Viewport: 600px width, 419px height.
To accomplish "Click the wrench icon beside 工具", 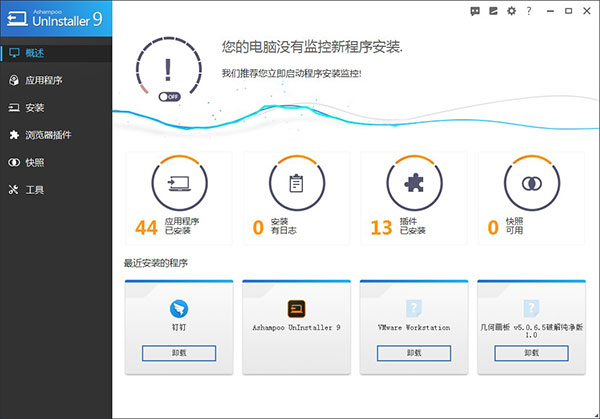I will coord(14,190).
